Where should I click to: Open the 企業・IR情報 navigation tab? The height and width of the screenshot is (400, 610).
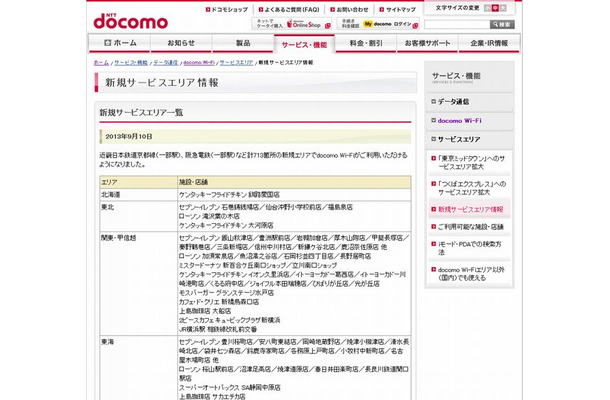click(489, 43)
